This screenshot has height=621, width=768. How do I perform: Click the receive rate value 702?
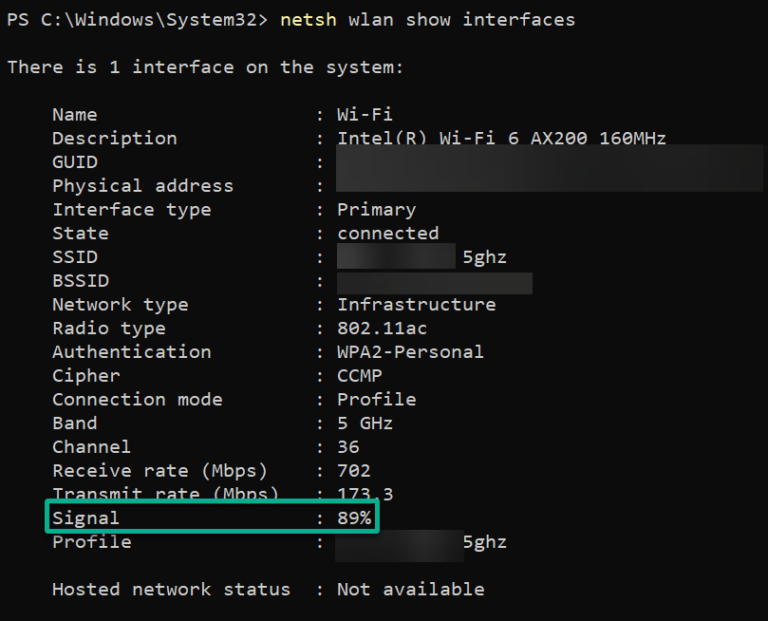click(x=354, y=471)
